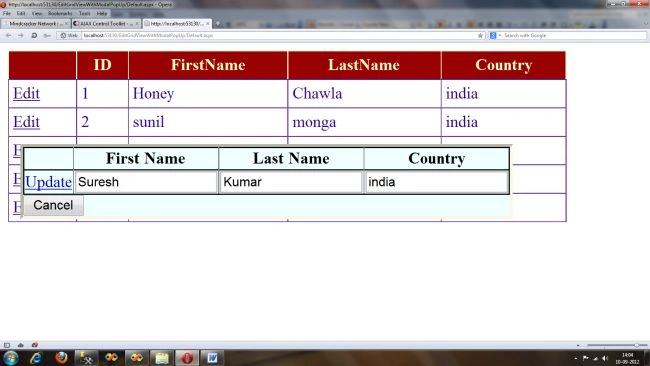
Task: Open a new tab with plus button
Action: click(x=218, y=24)
